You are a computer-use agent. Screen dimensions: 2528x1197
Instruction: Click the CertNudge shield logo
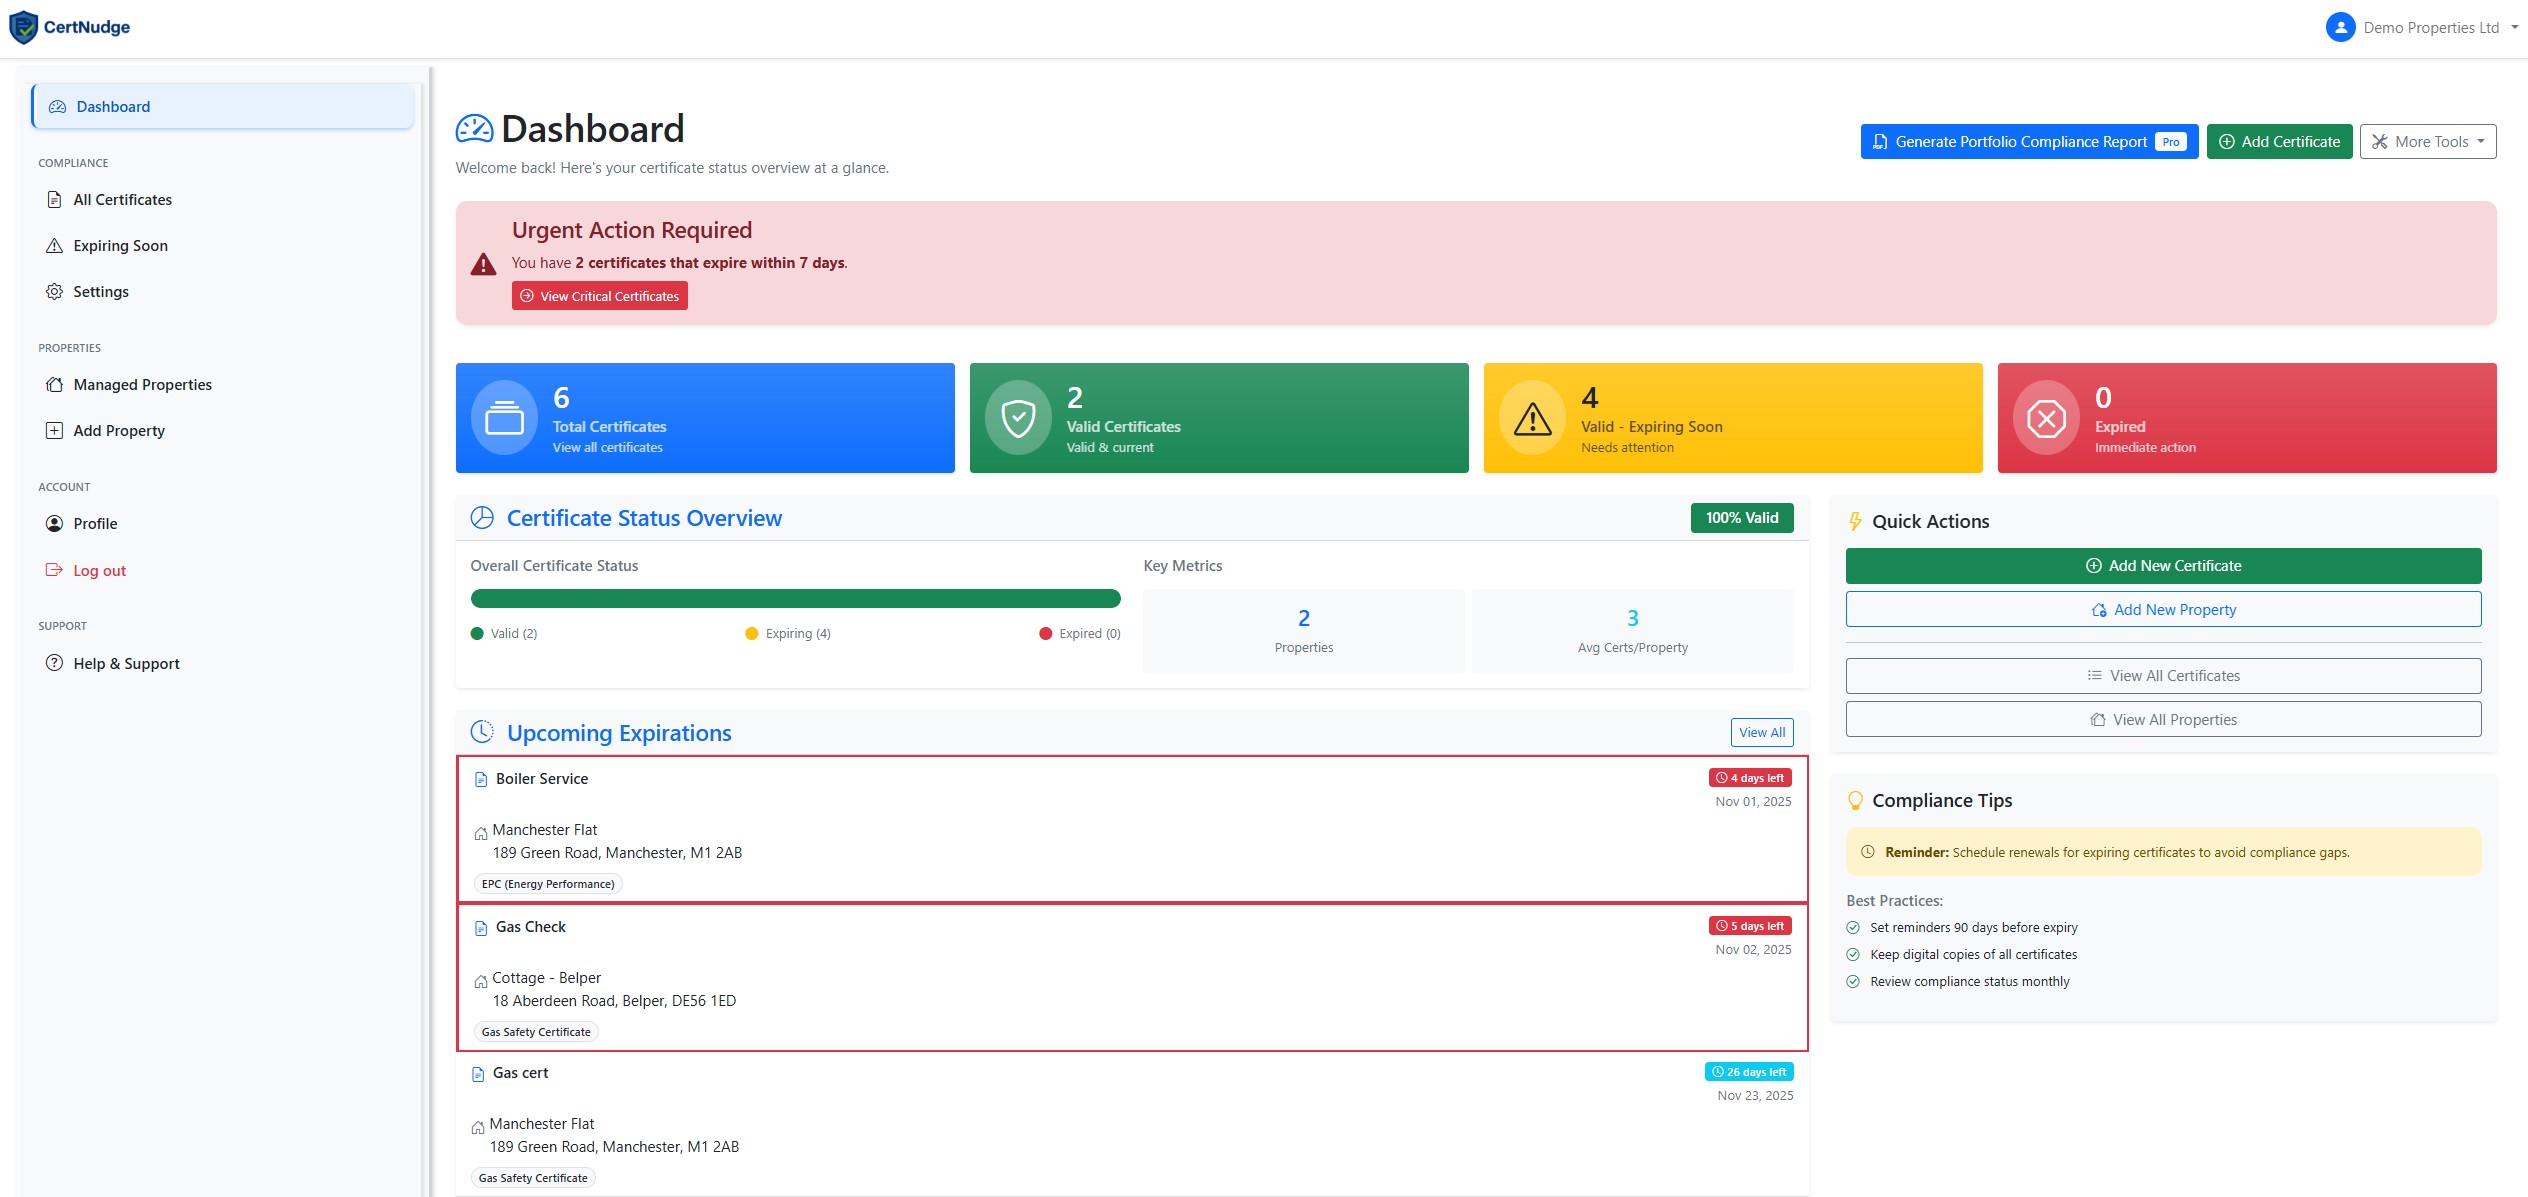(22, 26)
